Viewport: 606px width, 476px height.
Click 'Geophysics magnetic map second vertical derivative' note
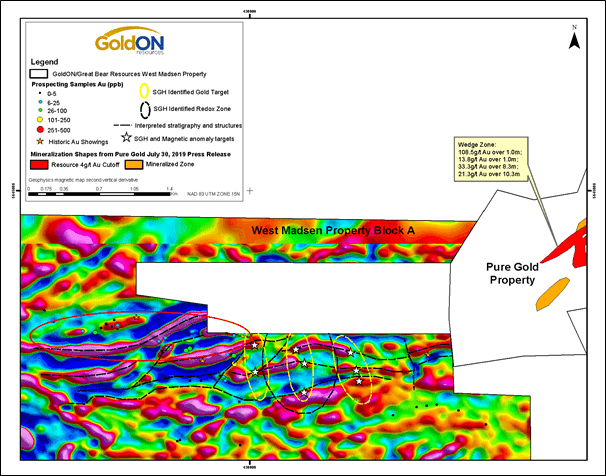pos(83,180)
